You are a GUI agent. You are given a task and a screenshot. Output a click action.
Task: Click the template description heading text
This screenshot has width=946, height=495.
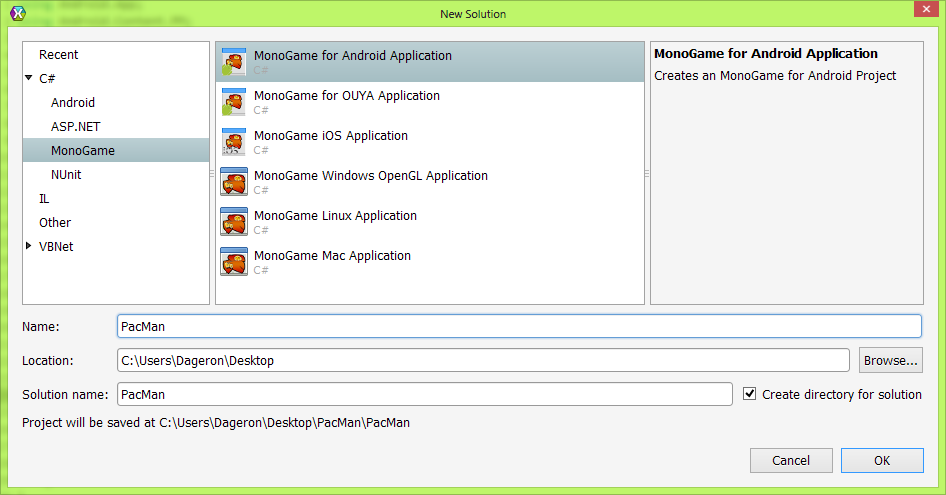pyautogui.click(x=766, y=54)
